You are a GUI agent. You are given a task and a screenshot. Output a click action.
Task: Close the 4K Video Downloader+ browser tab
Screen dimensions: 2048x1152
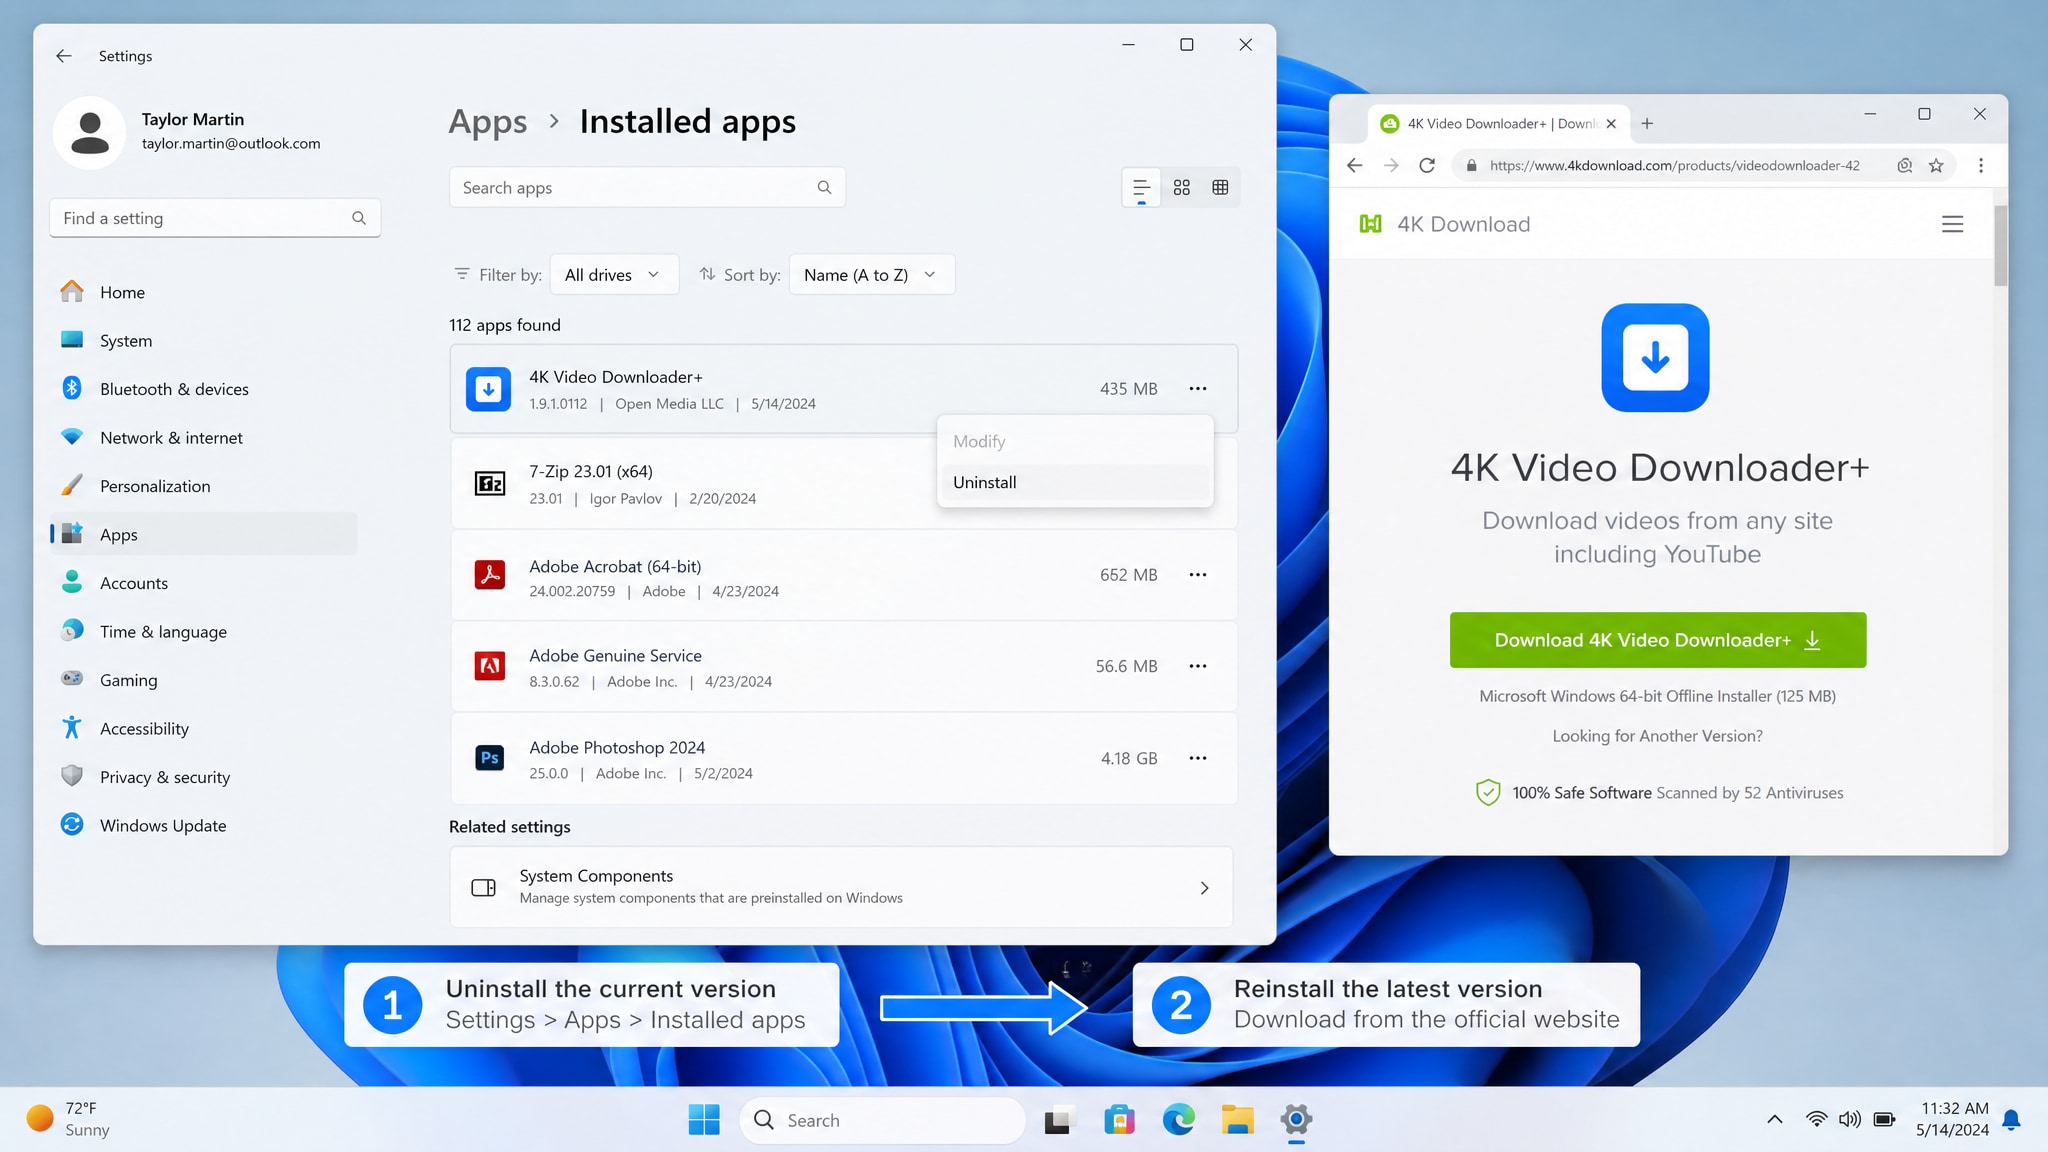[x=1610, y=124]
